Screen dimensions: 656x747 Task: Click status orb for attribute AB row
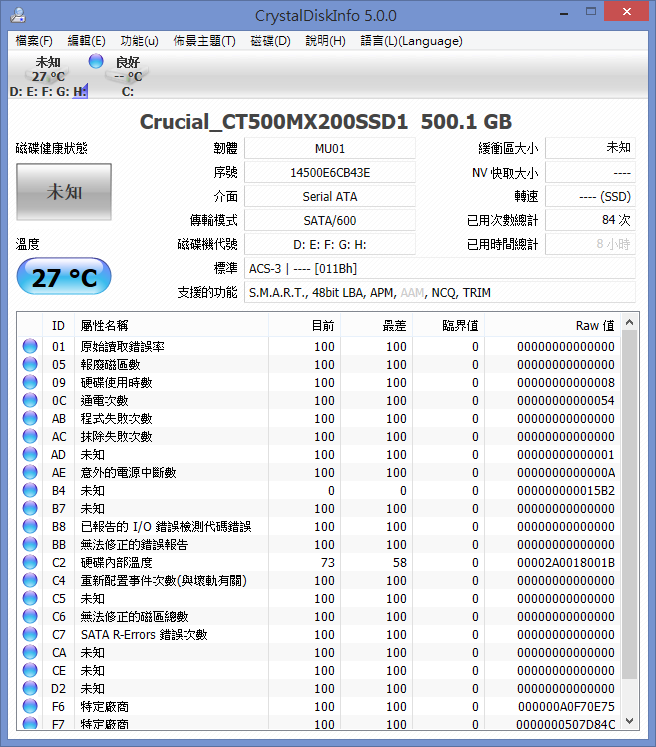pyautogui.click(x=30, y=418)
